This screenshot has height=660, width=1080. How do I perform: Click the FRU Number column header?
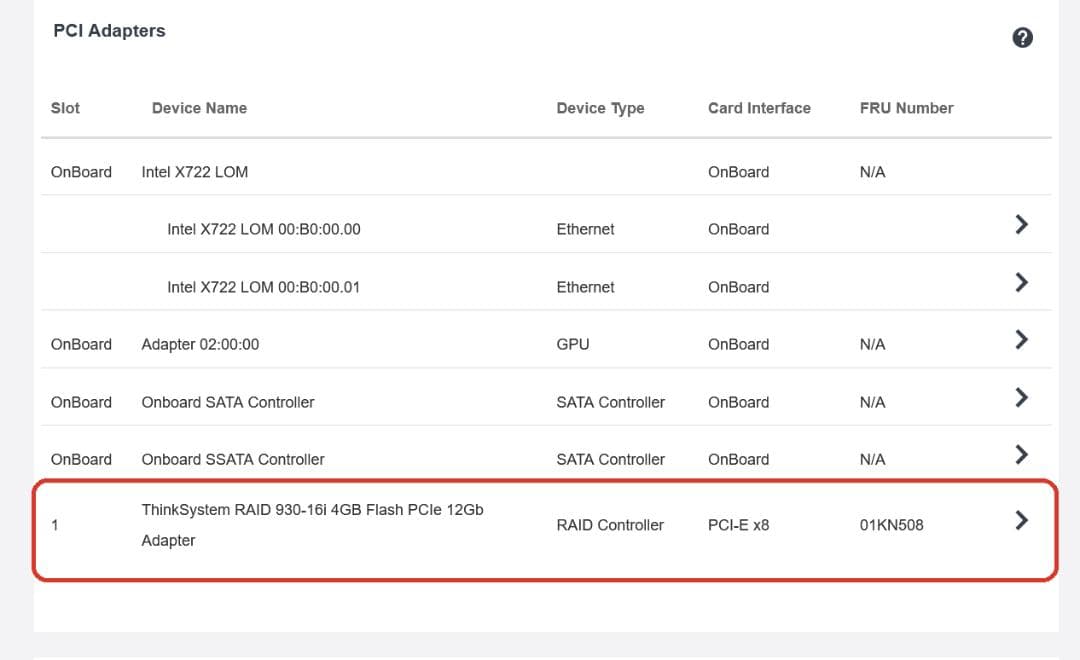click(x=906, y=108)
